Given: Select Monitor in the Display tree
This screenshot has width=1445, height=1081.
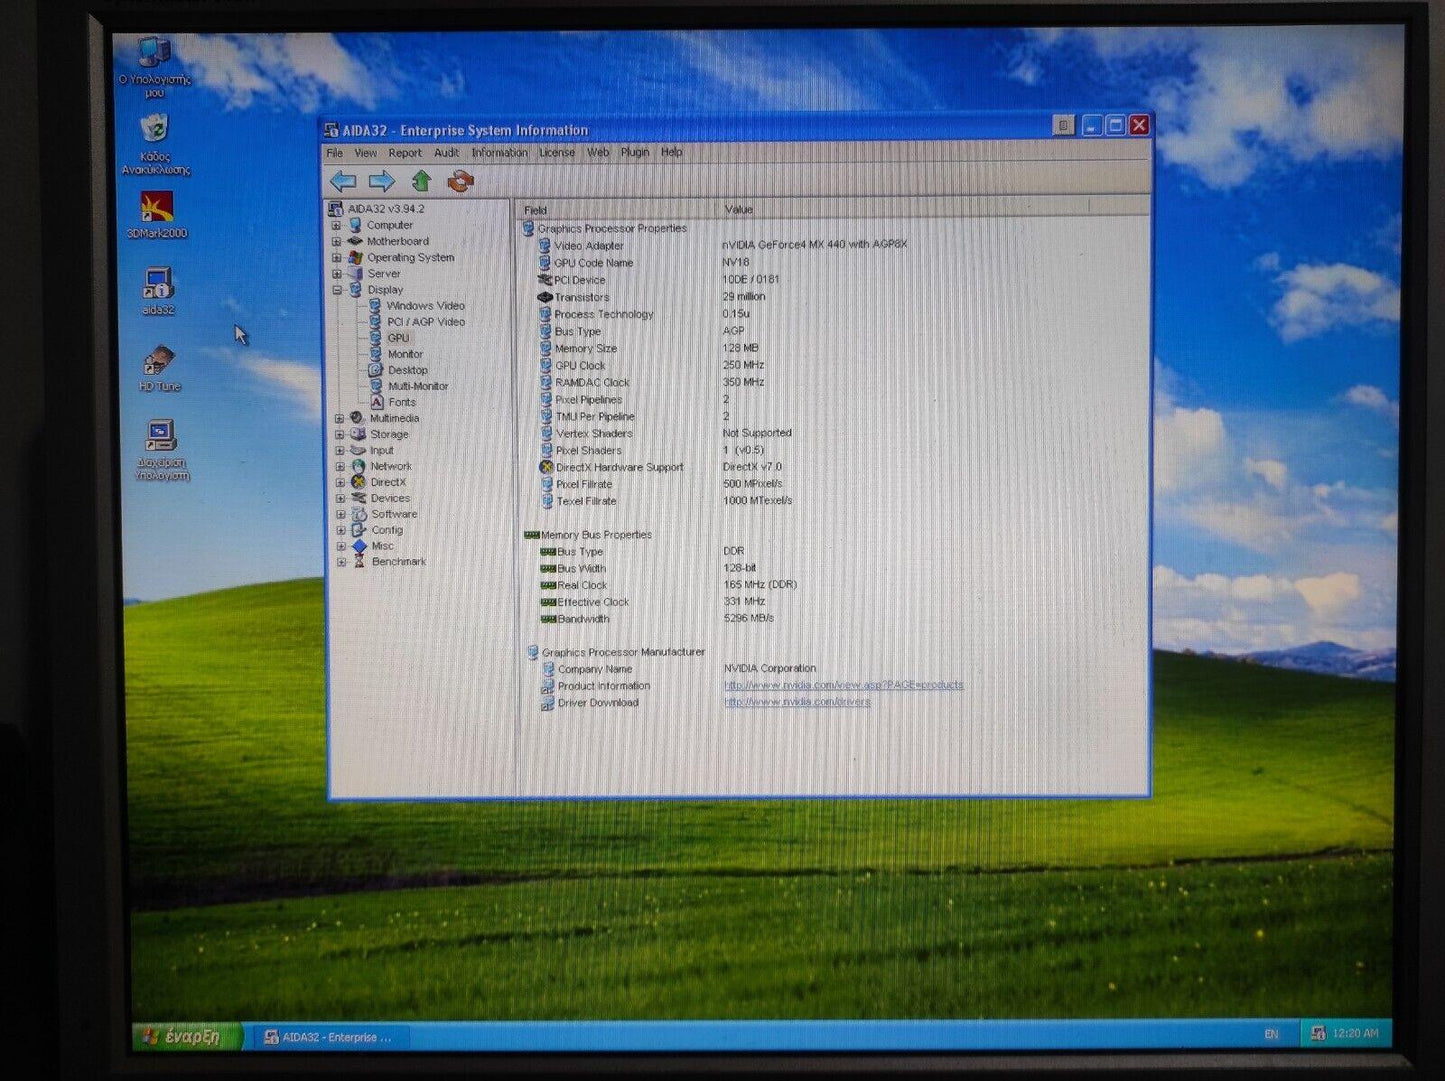Looking at the screenshot, I should (405, 354).
